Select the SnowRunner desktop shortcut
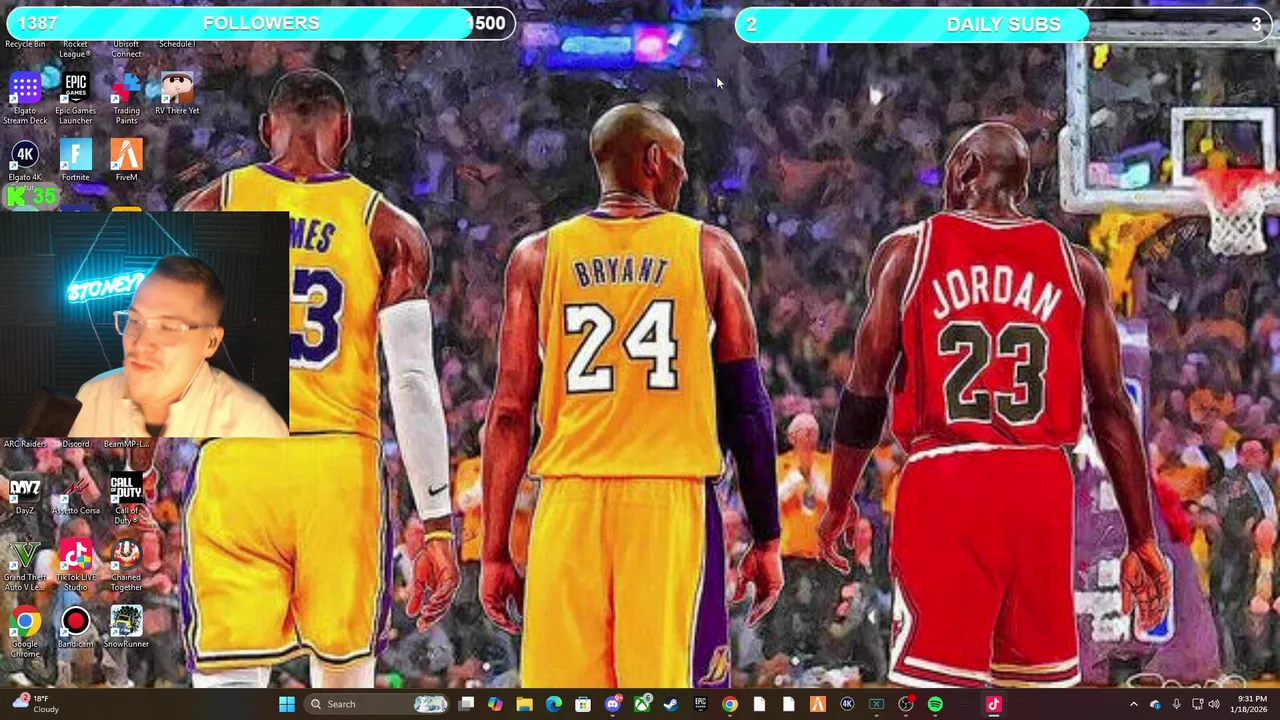The width and height of the screenshot is (1280, 720). click(x=126, y=627)
